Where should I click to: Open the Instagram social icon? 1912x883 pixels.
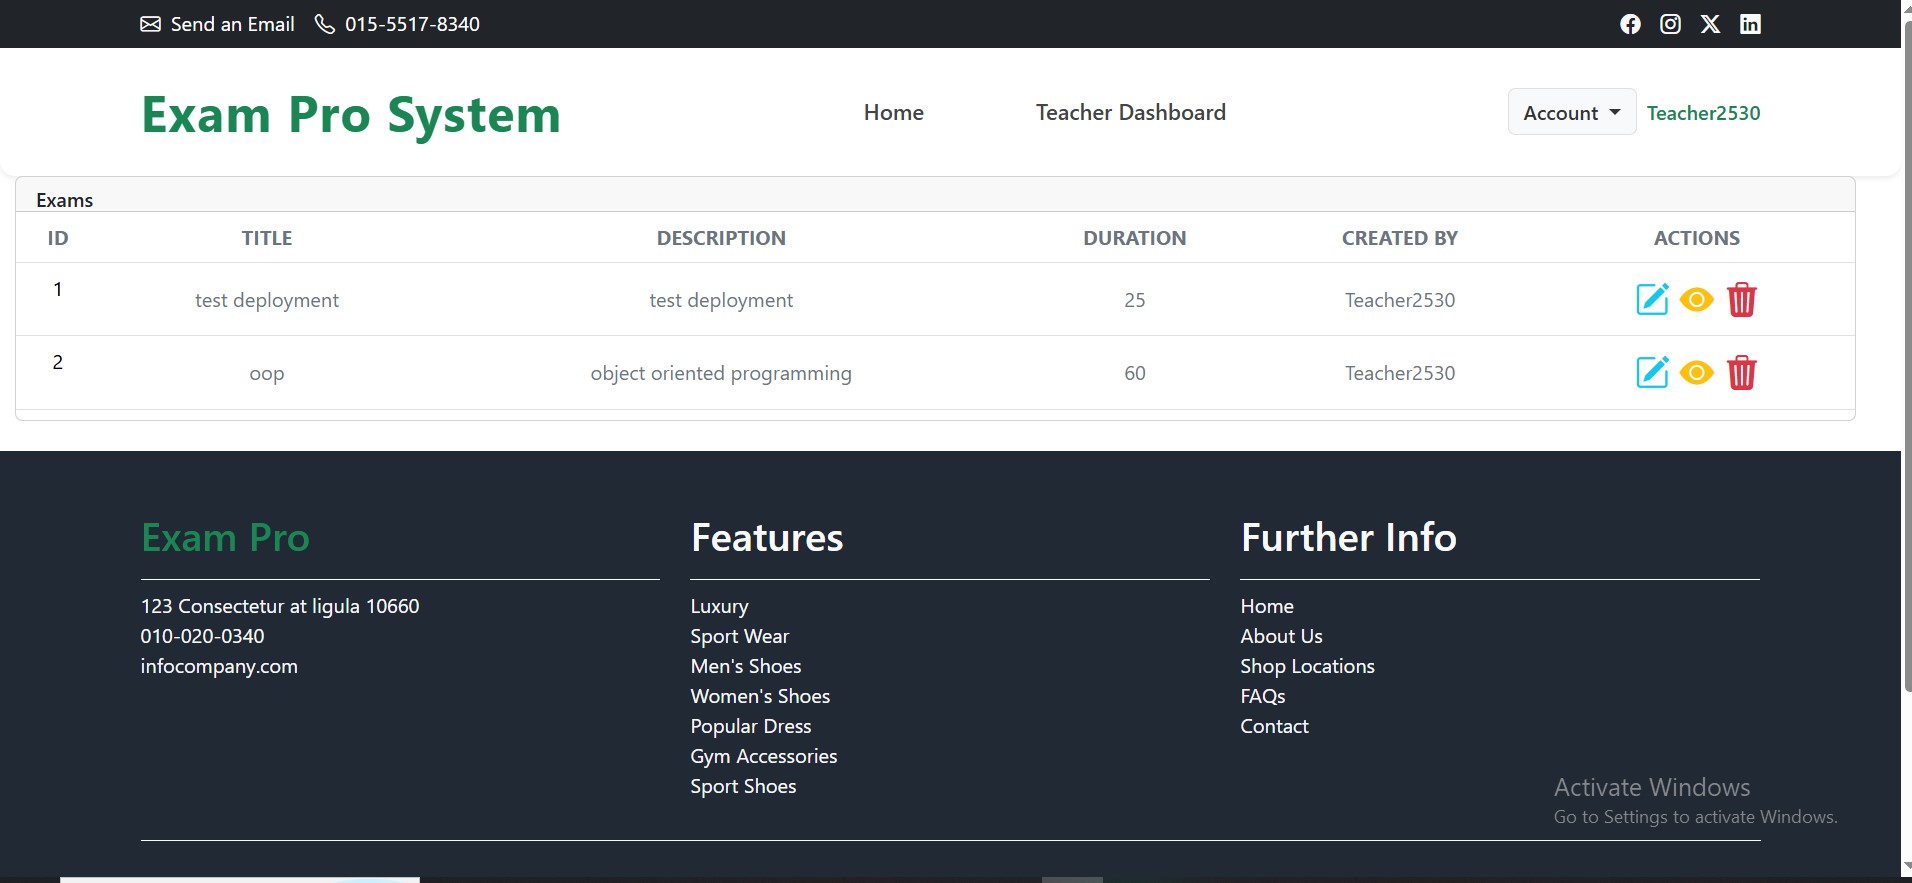[1670, 24]
